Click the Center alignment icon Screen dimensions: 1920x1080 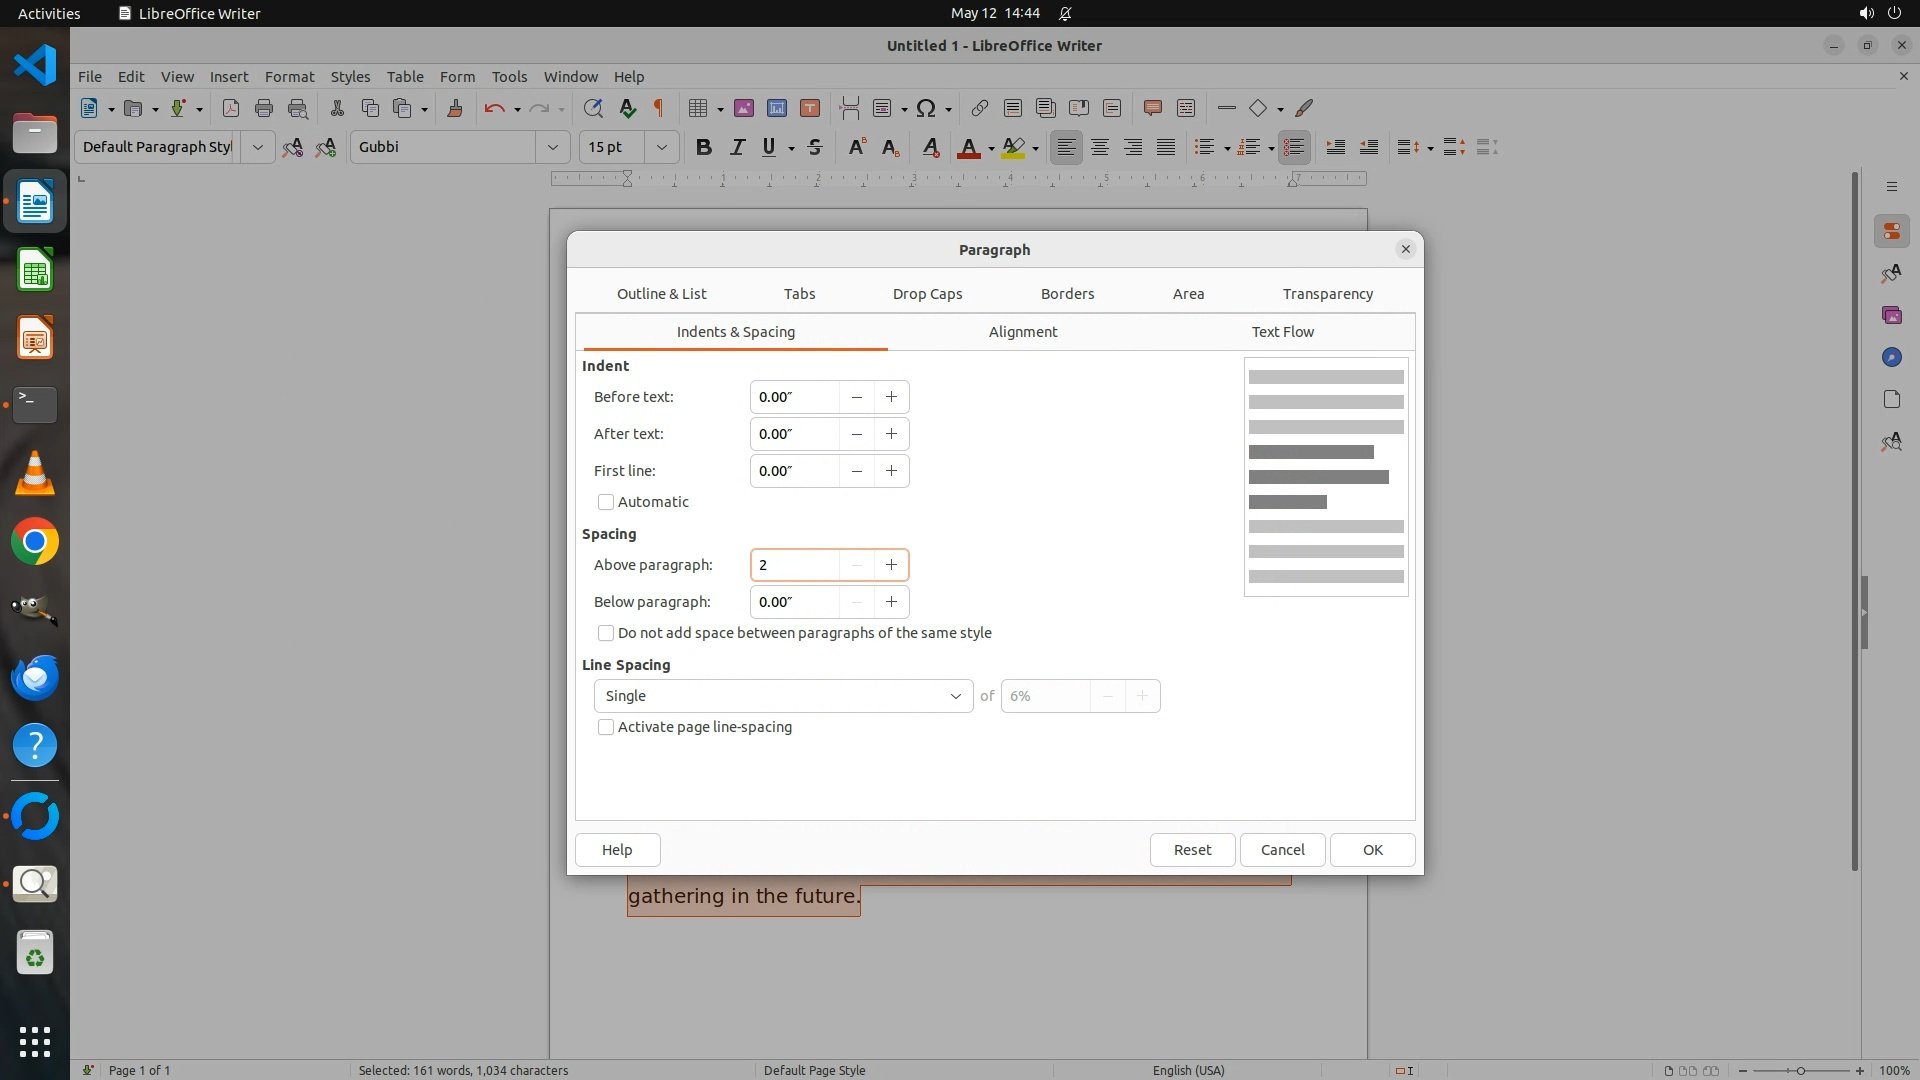pos(1100,147)
